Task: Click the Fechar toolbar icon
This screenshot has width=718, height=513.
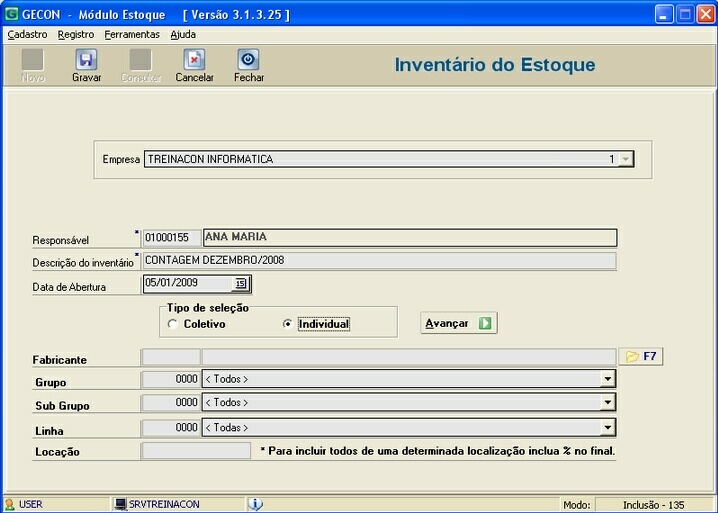Action: tap(248, 60)
